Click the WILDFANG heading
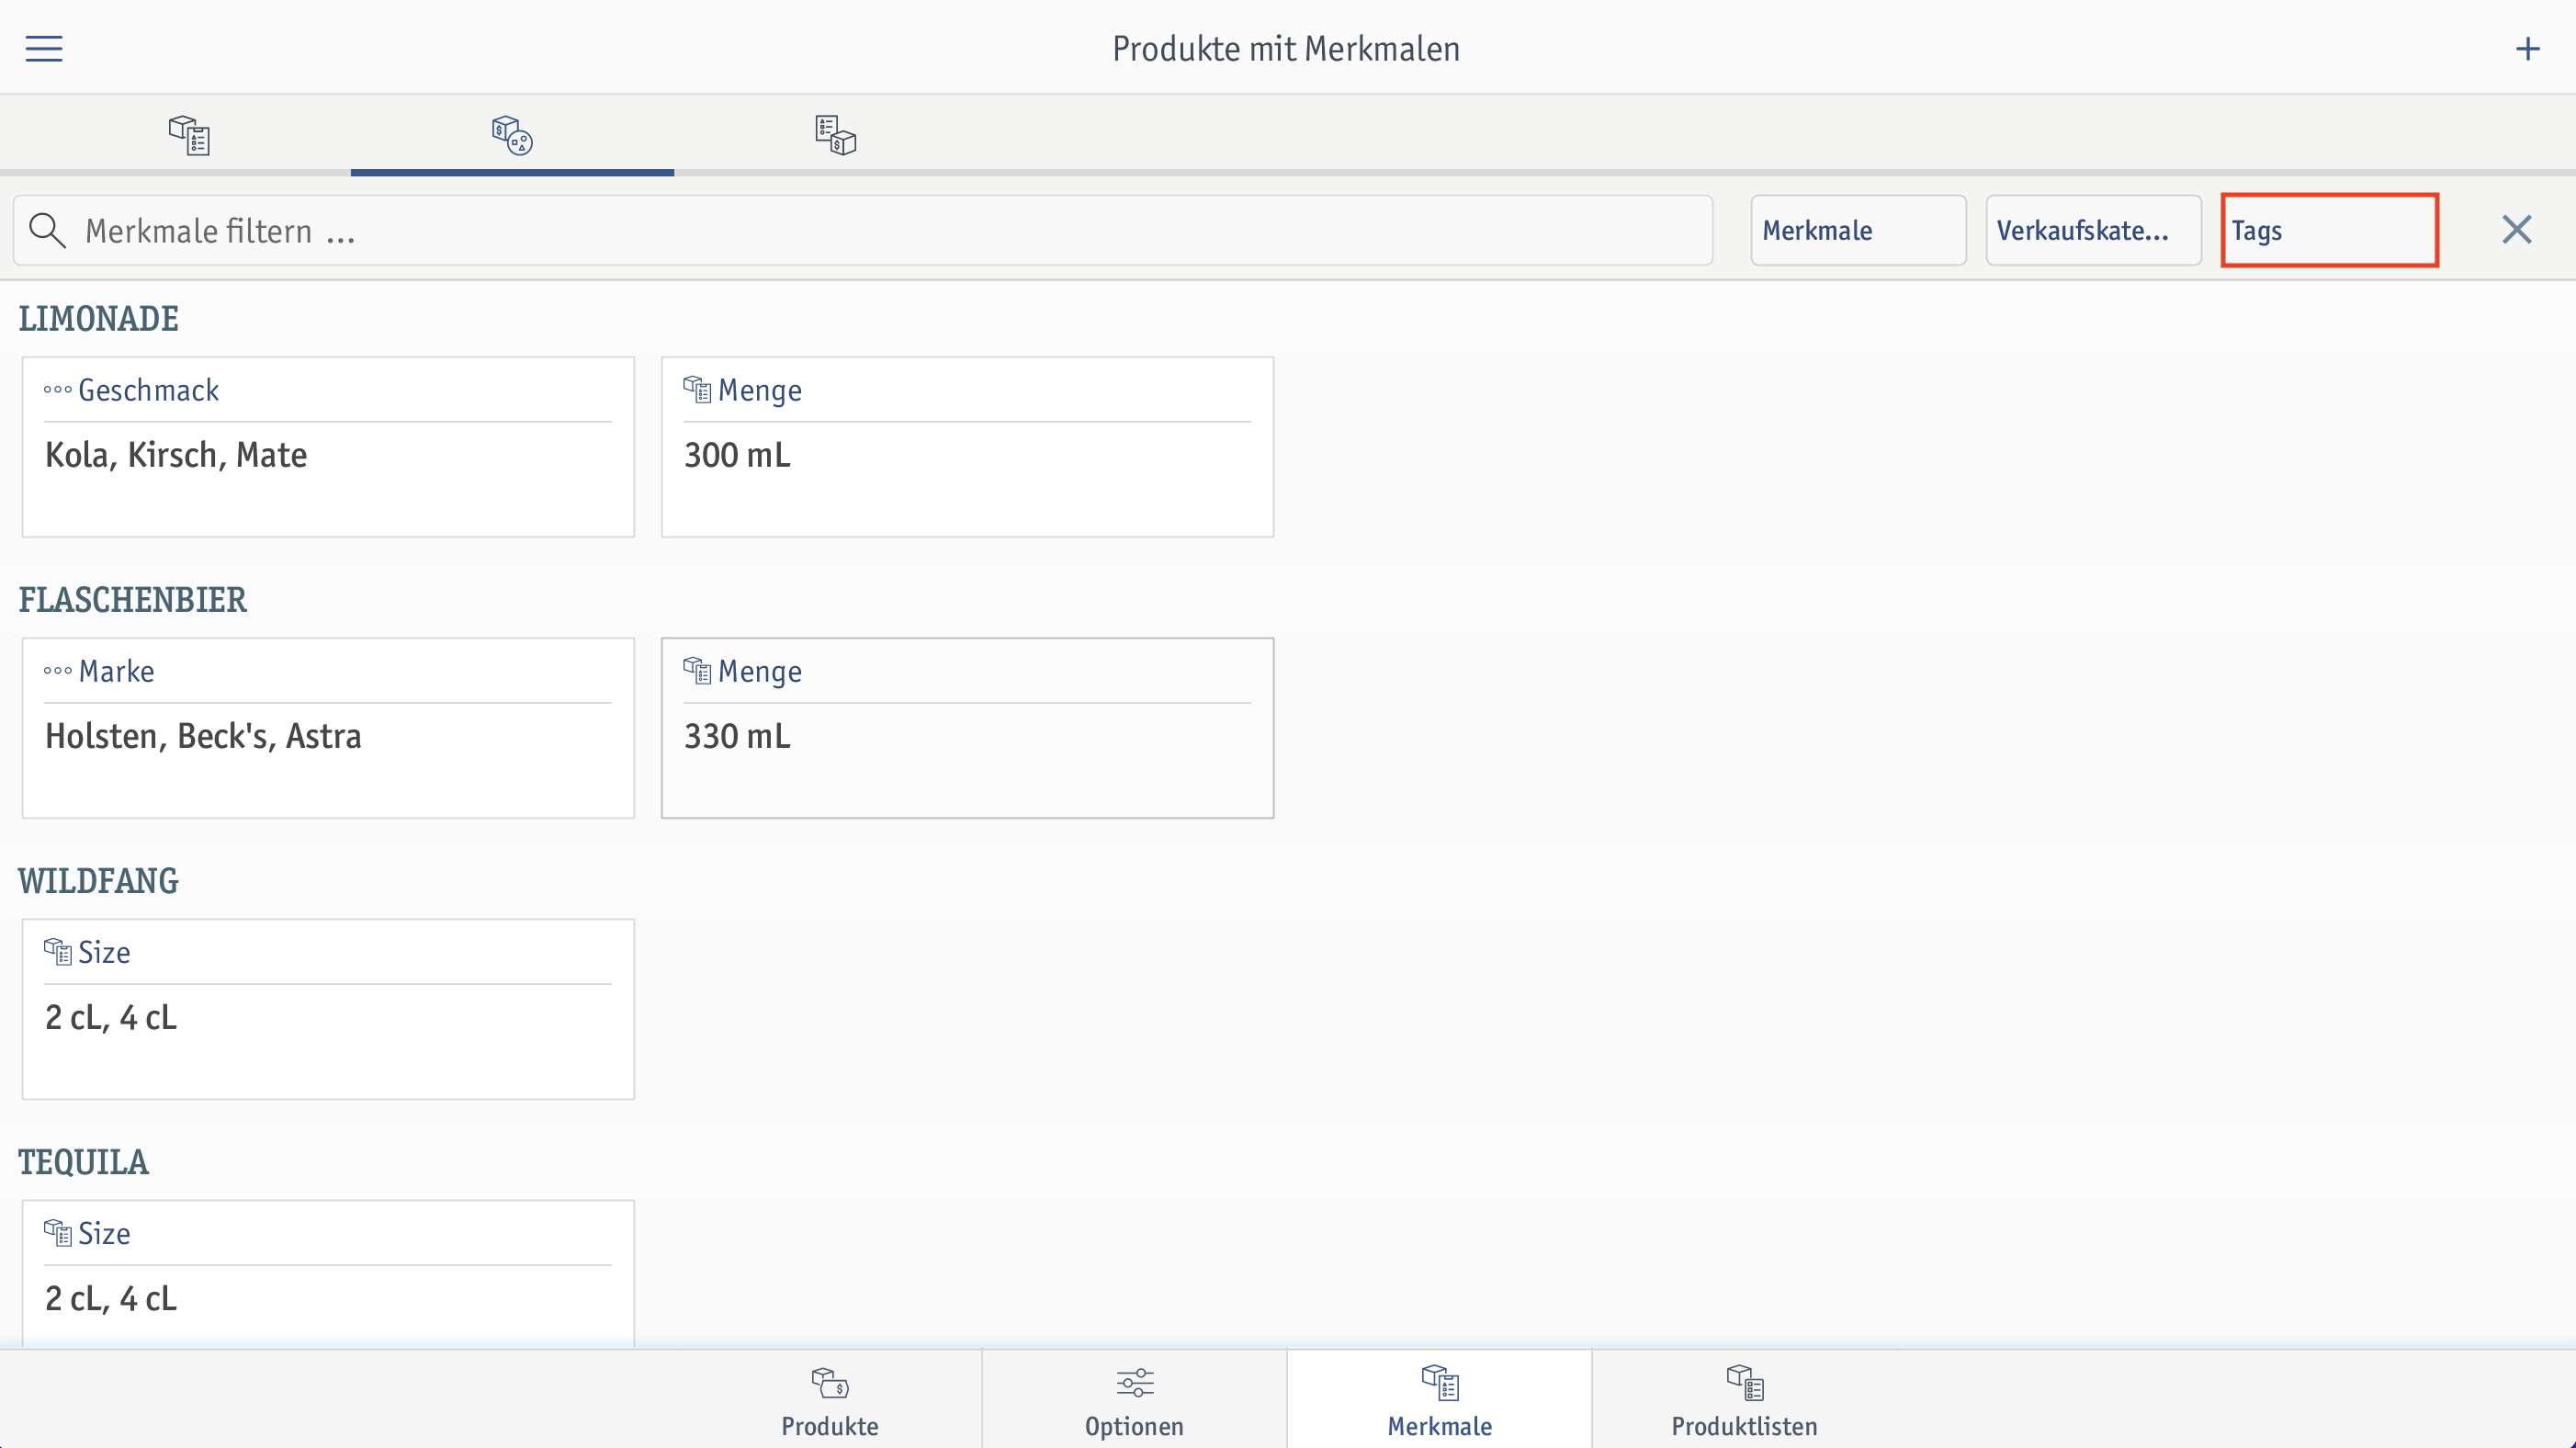 (98, 881)
